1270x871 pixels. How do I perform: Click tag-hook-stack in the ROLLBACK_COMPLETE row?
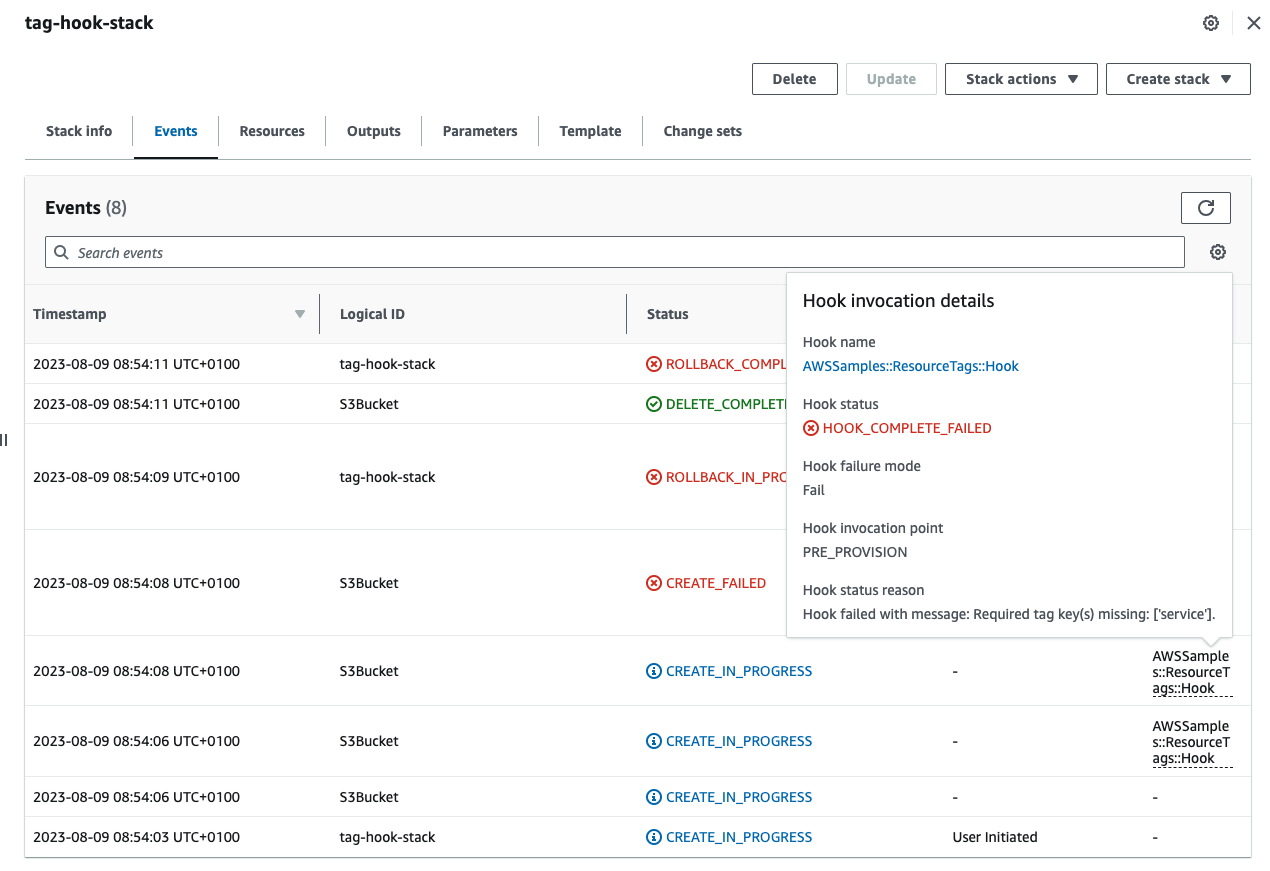[x=388, y=364]
